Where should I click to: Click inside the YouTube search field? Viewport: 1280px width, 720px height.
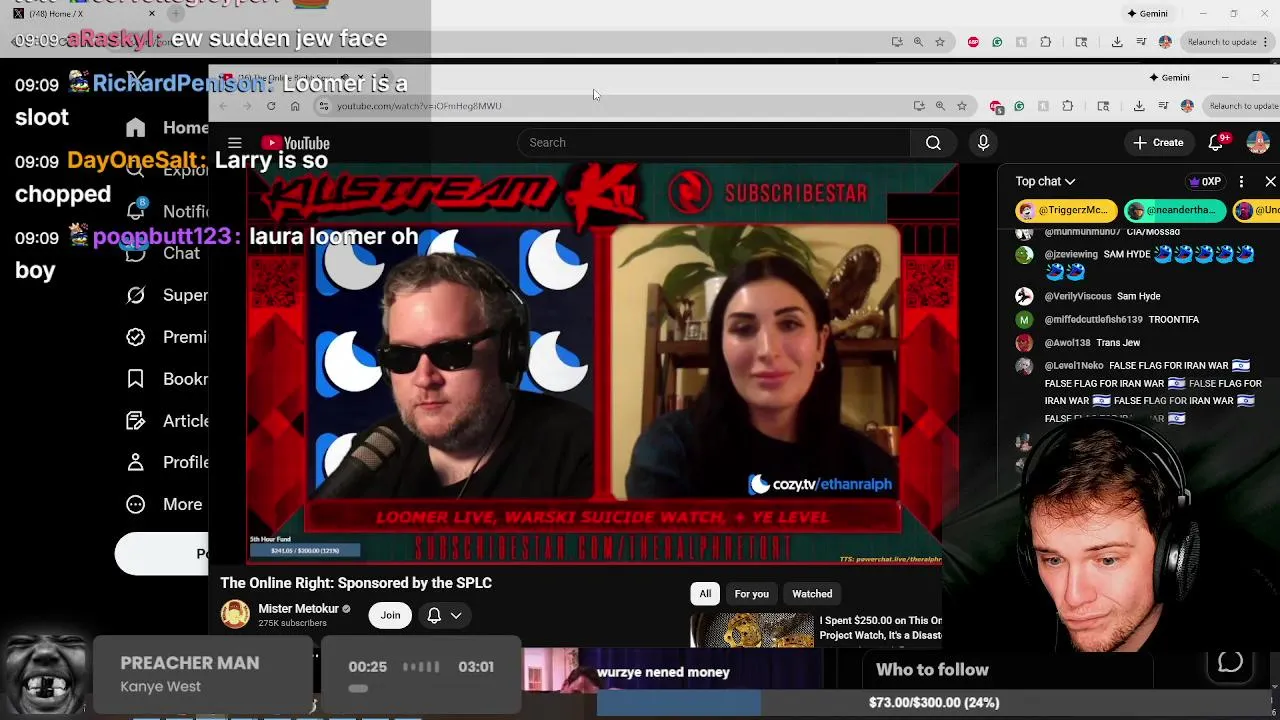tap(714, 143)
